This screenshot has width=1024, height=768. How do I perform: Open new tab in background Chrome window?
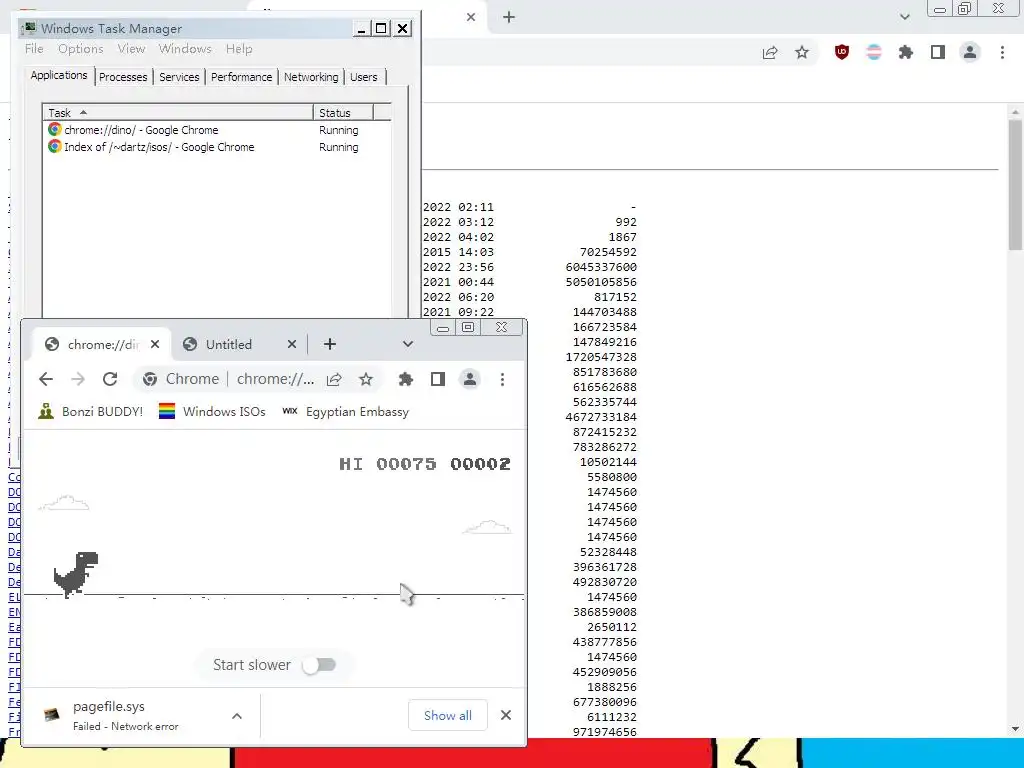(x=509, y=17)
